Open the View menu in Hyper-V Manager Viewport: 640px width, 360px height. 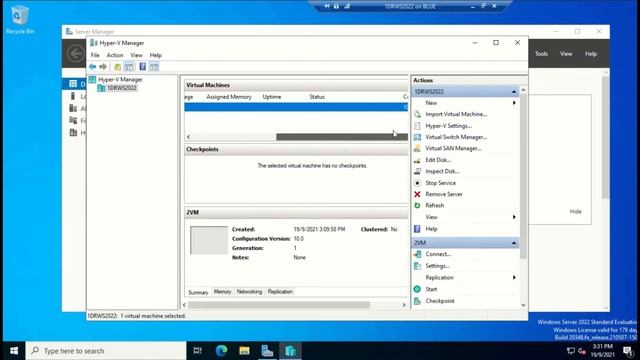(136, 55)
